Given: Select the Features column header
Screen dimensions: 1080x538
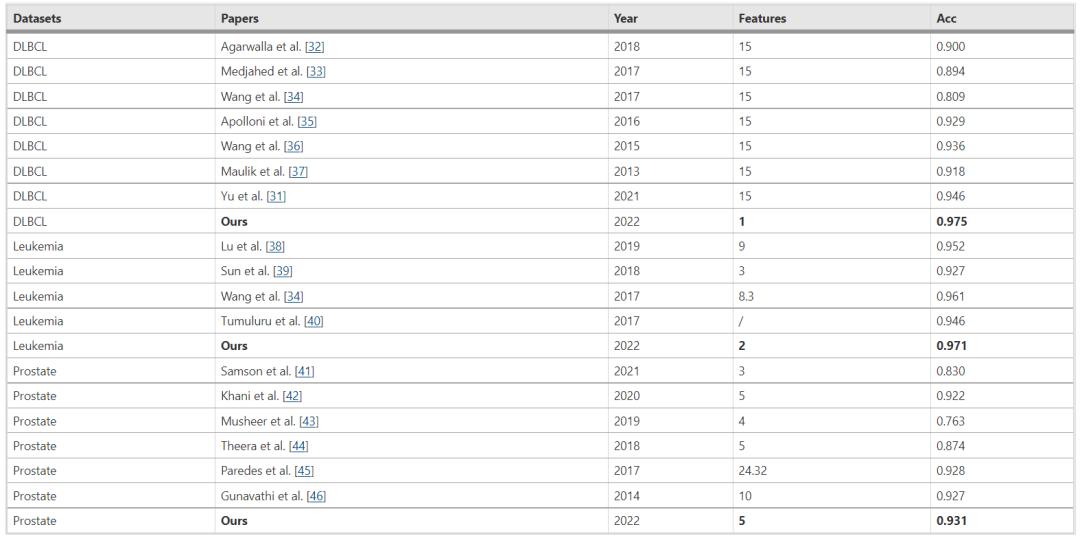Looking at the screenshot, I should [761, 19].
